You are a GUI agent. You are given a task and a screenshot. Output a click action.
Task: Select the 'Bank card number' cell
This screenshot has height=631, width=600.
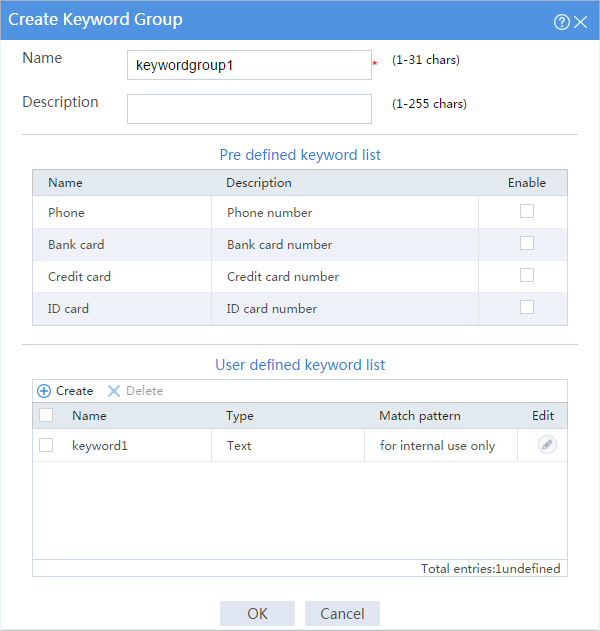[345, 245]
